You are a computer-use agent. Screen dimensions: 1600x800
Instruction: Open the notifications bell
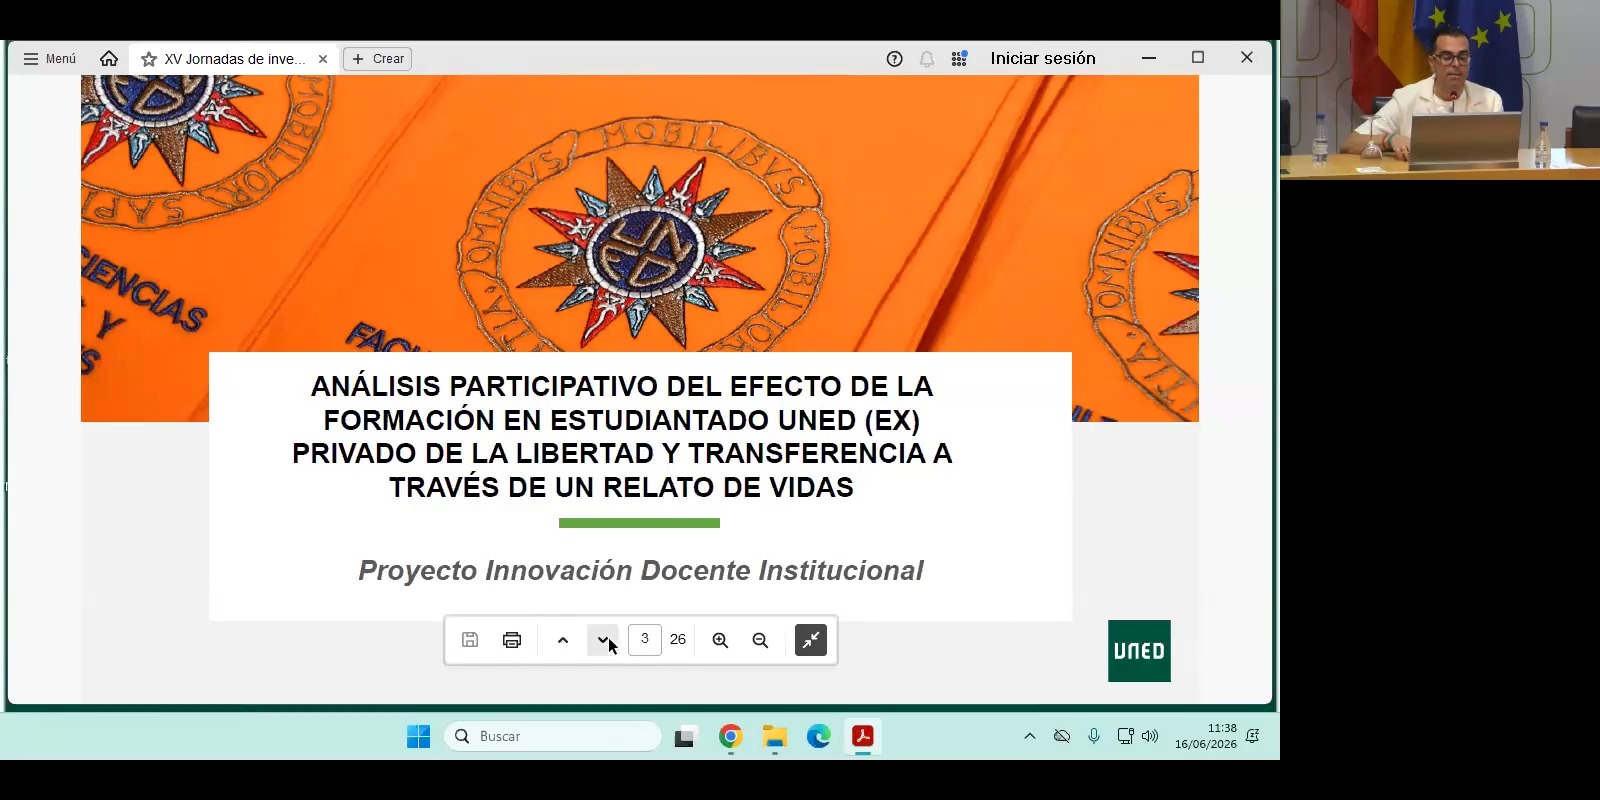(x=927, y=59)
